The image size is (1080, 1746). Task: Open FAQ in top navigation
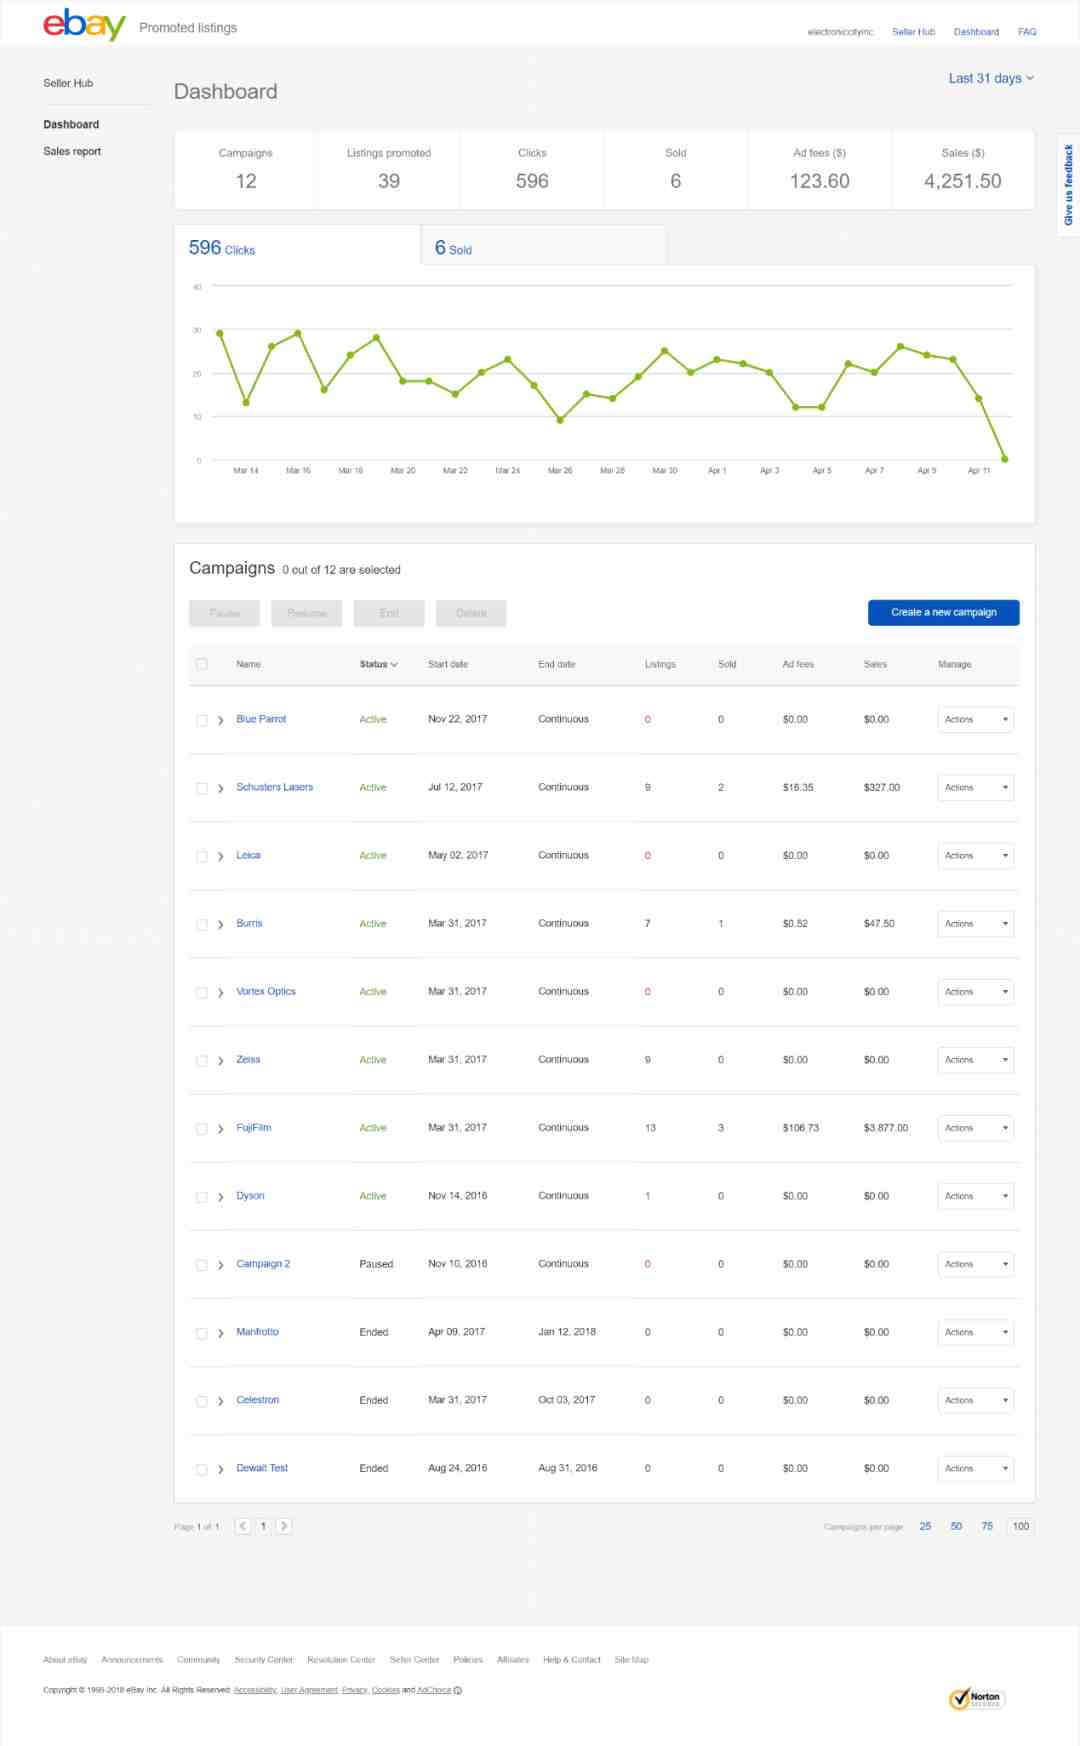1027,32
